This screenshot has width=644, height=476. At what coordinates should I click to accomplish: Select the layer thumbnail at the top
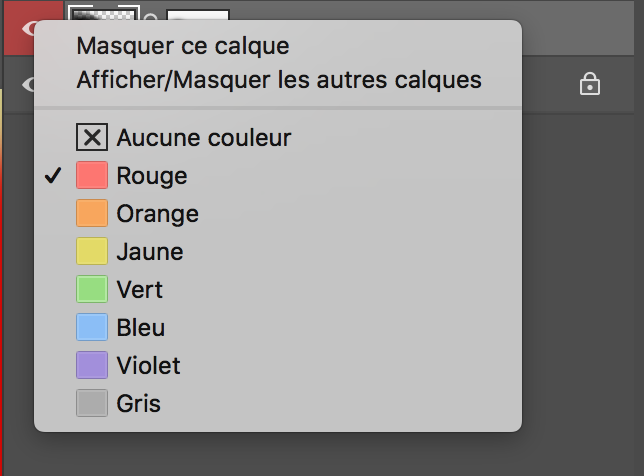pos(101,13)
